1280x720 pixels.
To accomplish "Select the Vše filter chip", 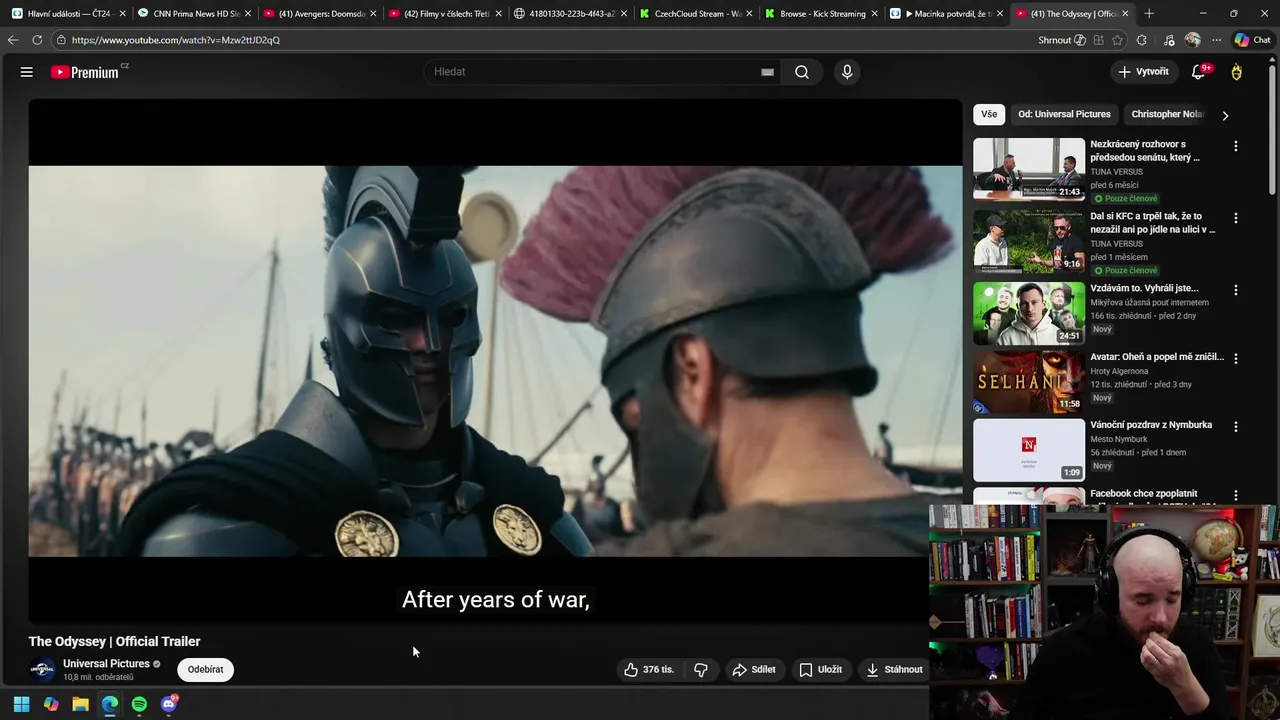I will point(989,114).
